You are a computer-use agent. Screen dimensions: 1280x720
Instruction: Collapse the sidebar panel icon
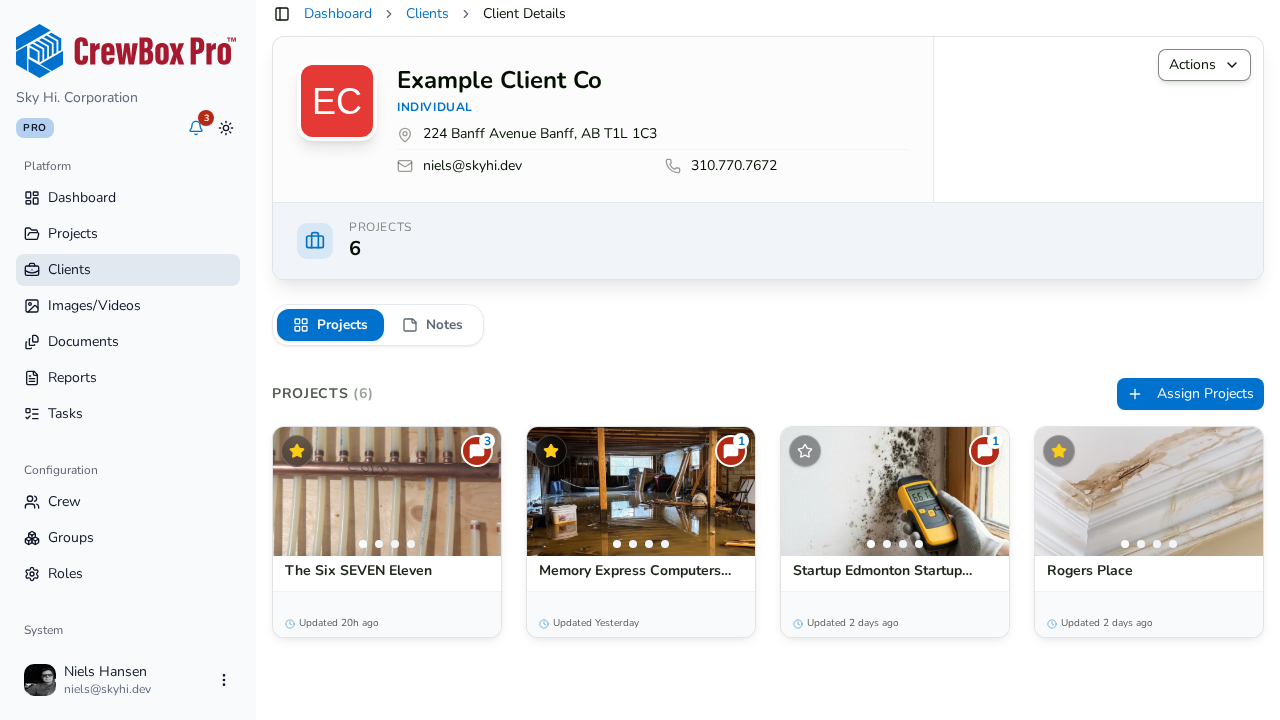[282, 14]
